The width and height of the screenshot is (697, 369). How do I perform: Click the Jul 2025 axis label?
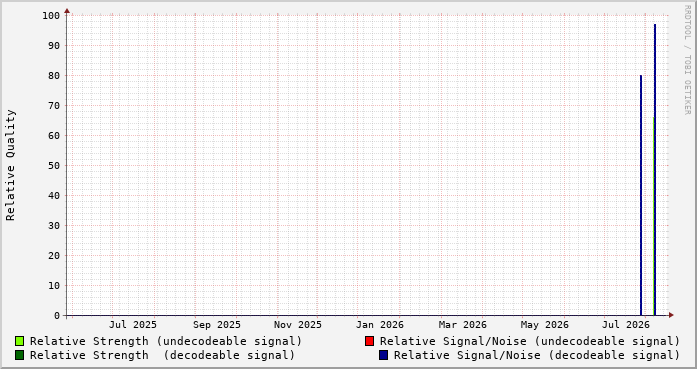133,325
